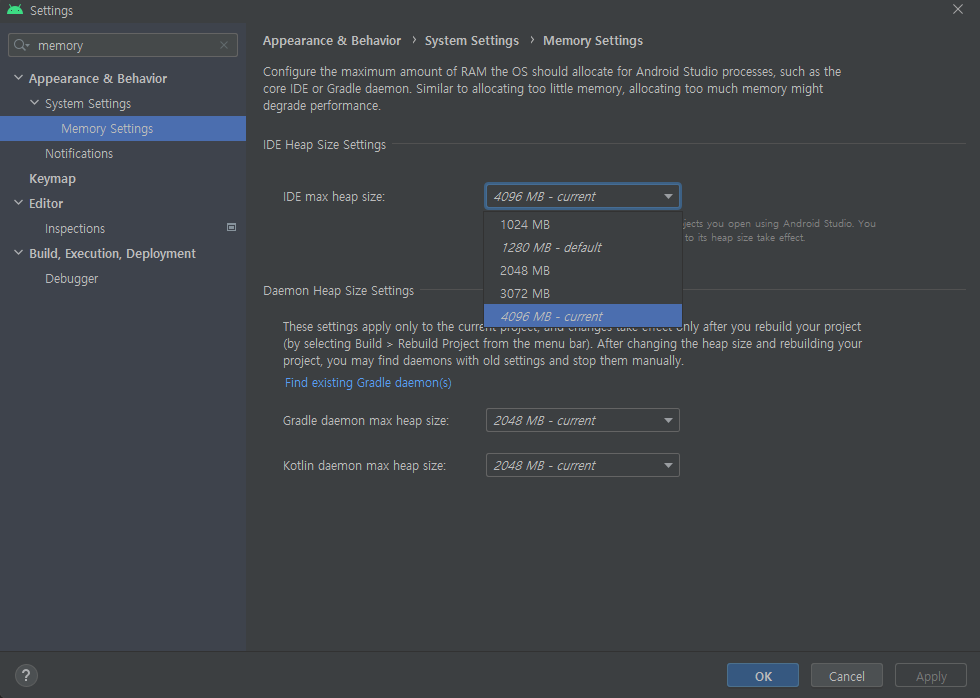
Task: Choose 2048 MB heap size option
Action: (x=582, y=271)
